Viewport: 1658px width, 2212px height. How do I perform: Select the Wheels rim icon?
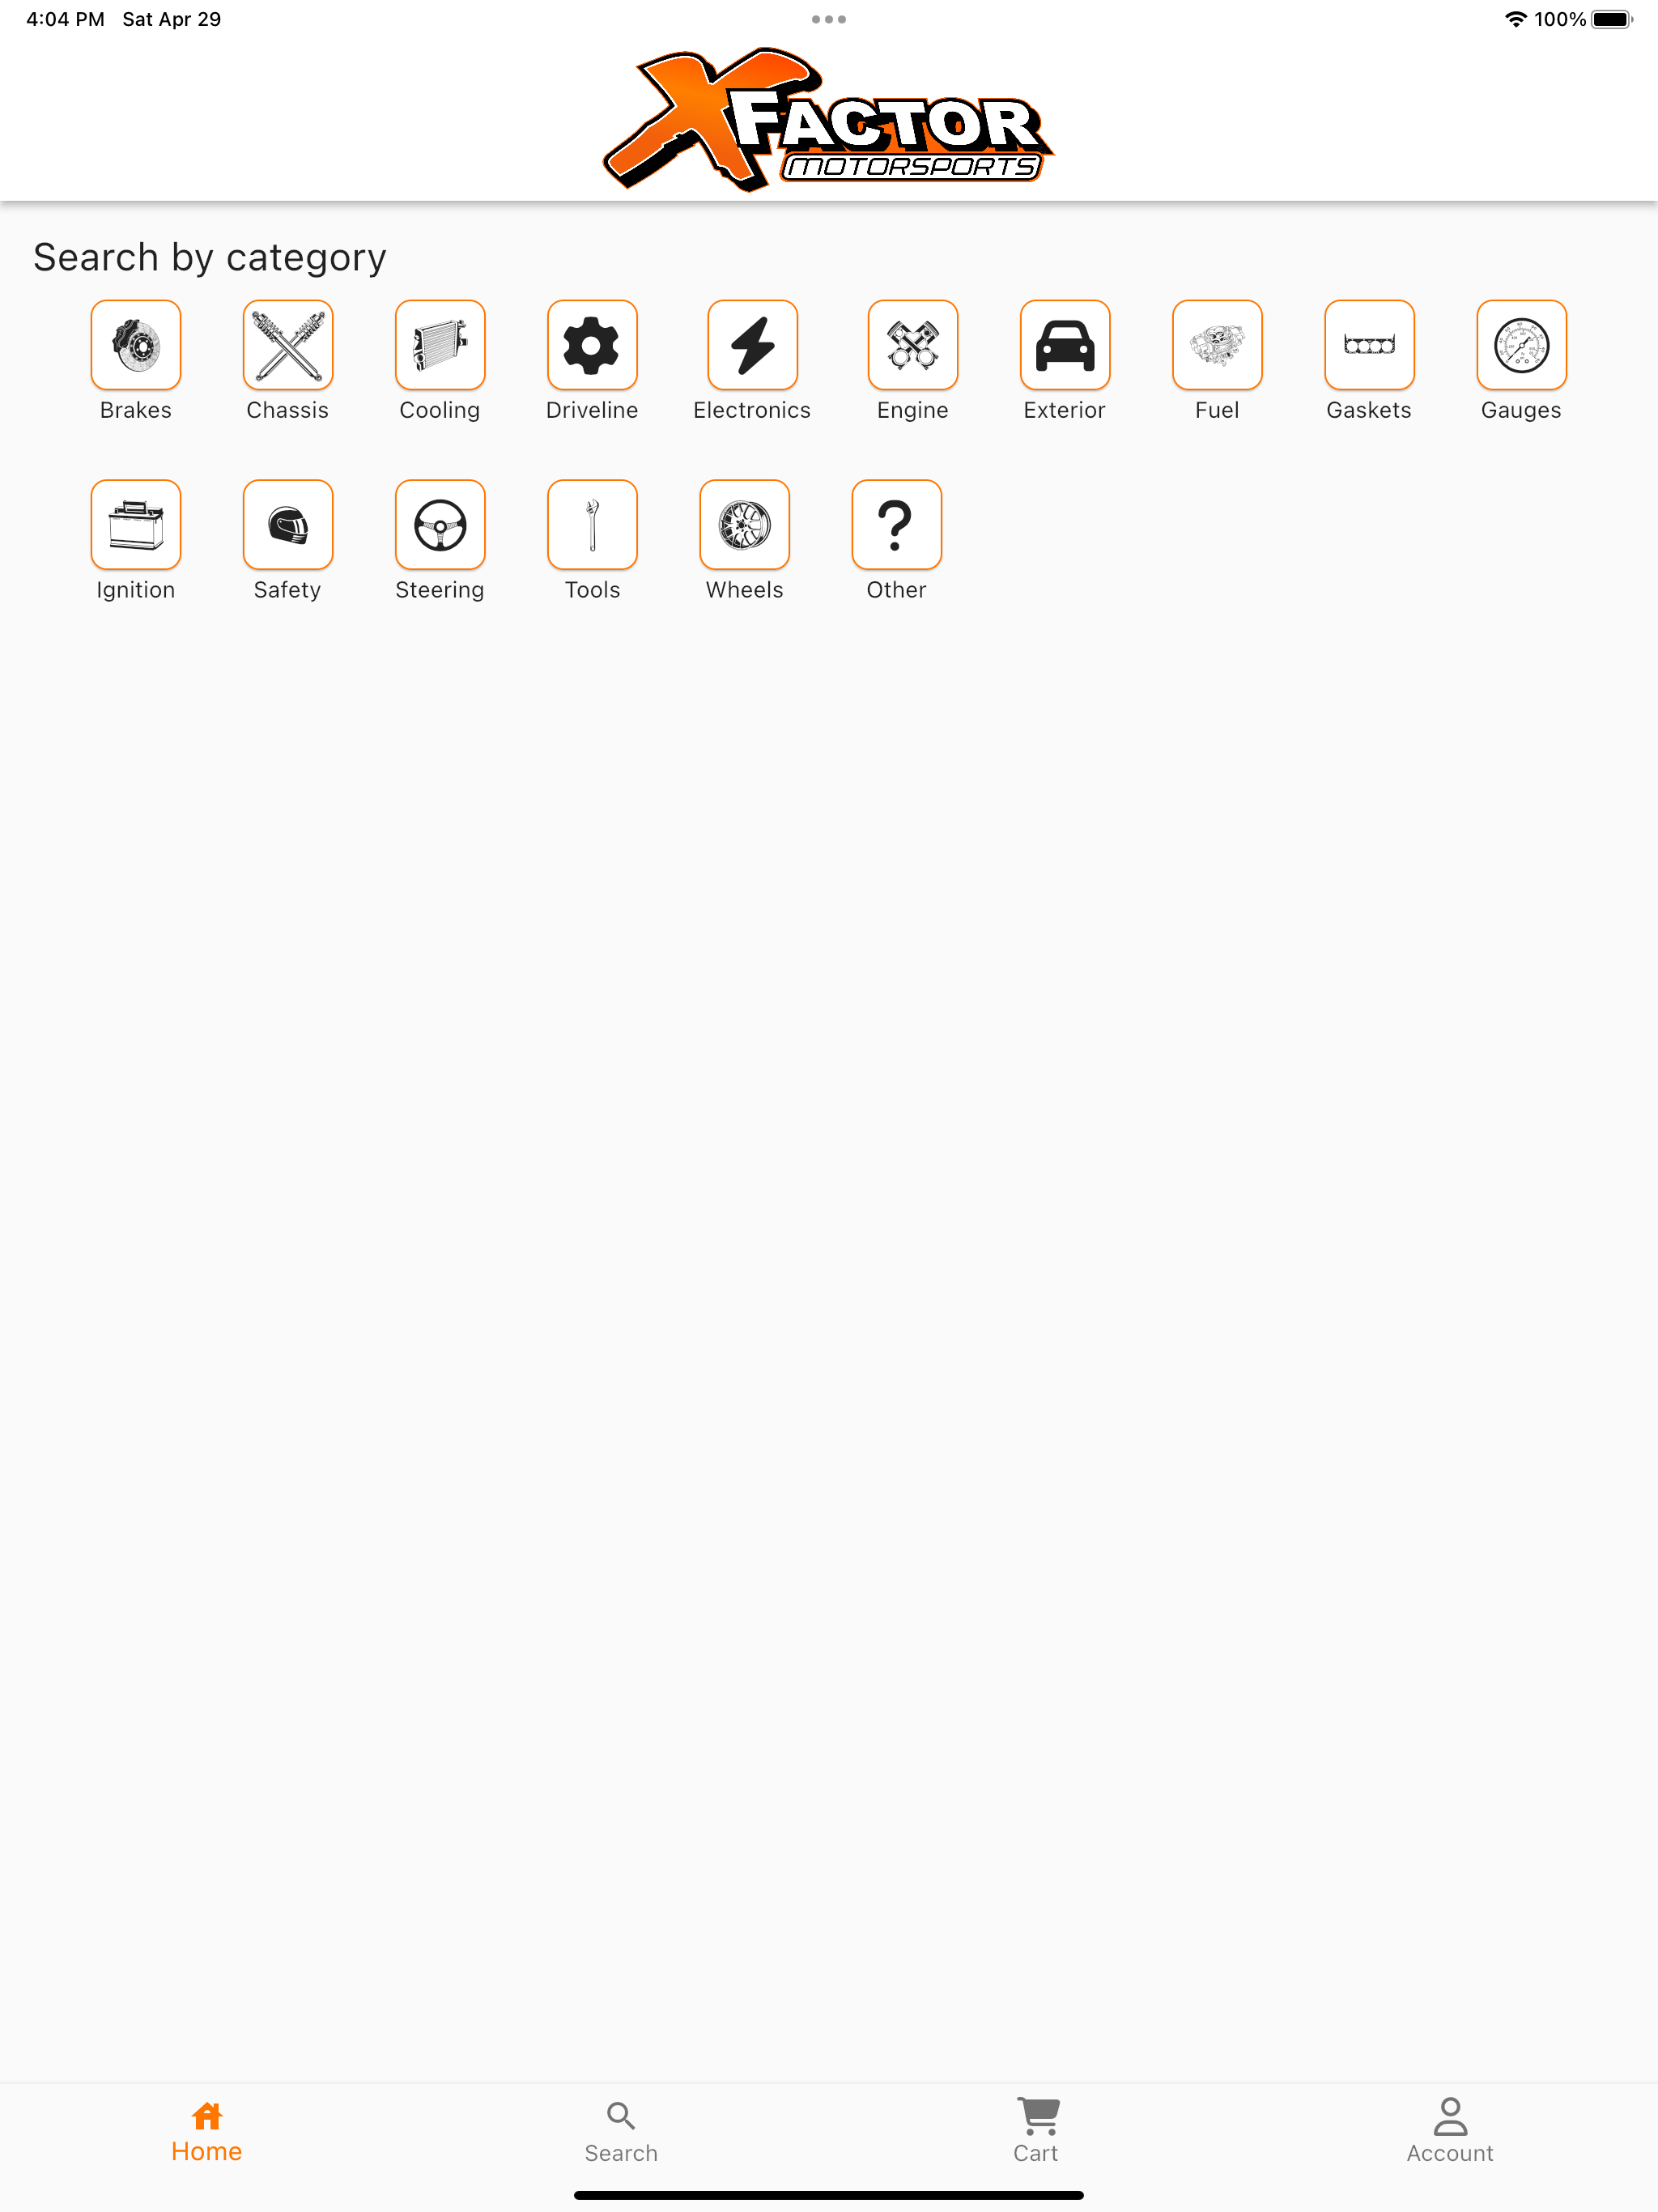point(744,525)
